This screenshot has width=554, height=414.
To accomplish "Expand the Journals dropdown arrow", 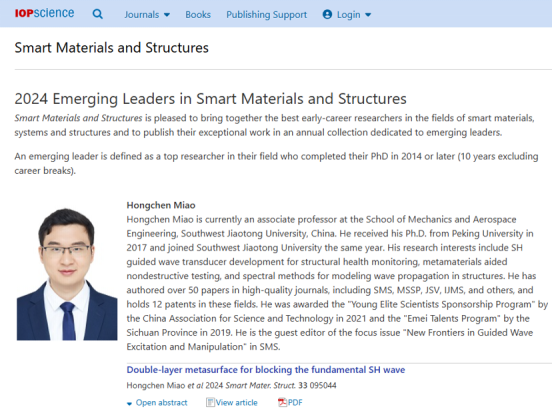I will click(x=167, y=15).
